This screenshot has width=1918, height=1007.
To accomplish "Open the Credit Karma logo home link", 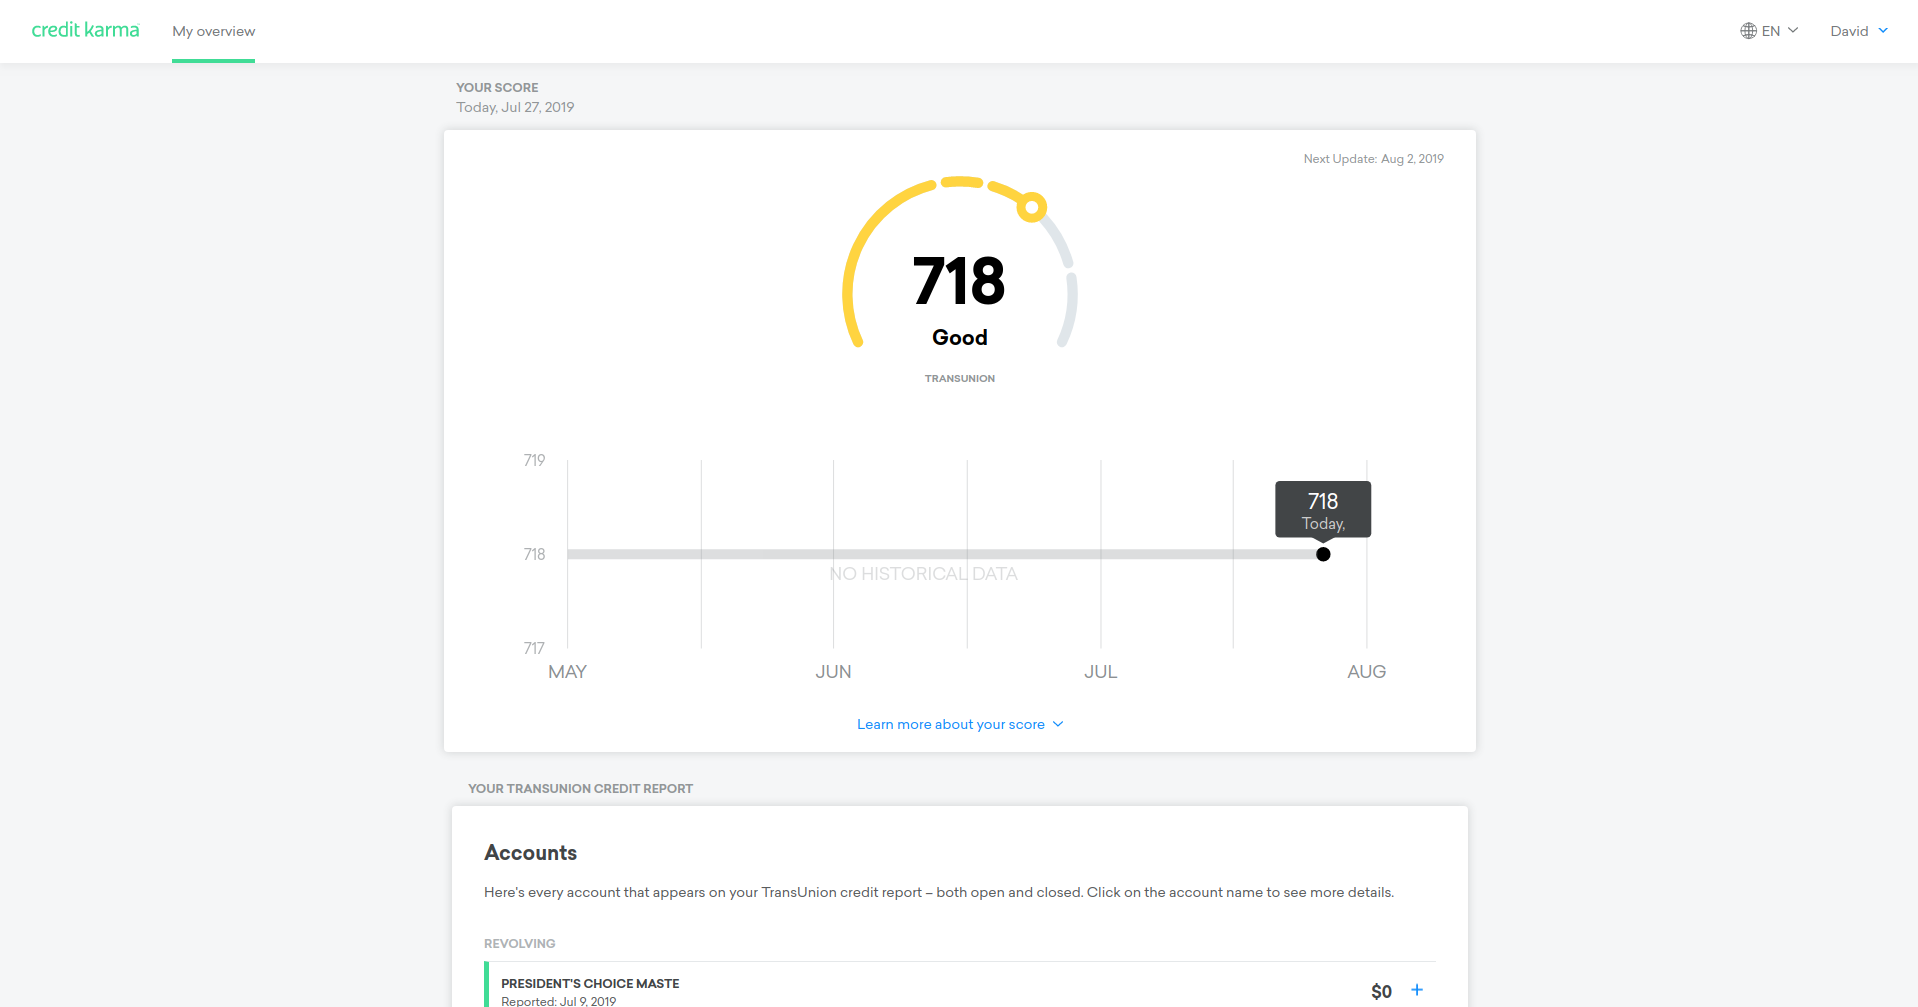I will click(85, 30).
